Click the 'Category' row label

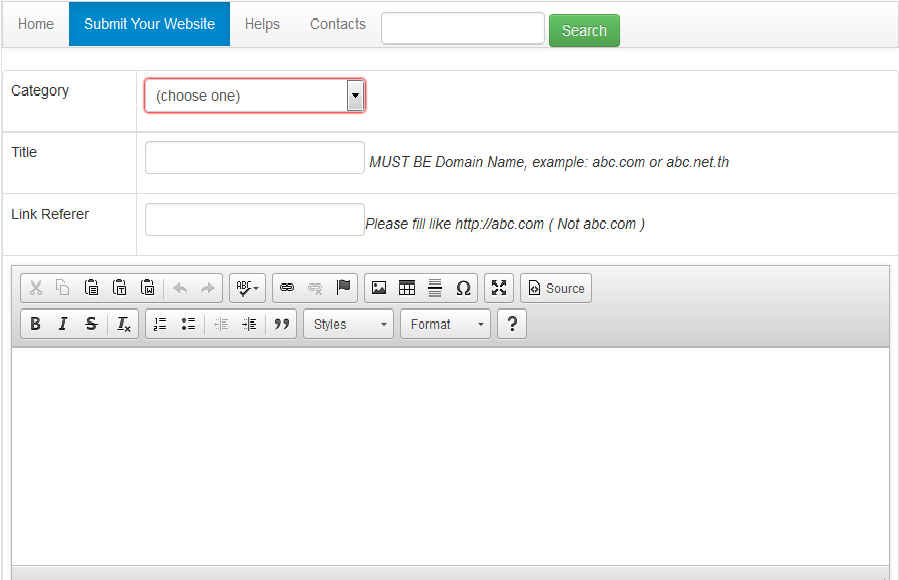40,91
